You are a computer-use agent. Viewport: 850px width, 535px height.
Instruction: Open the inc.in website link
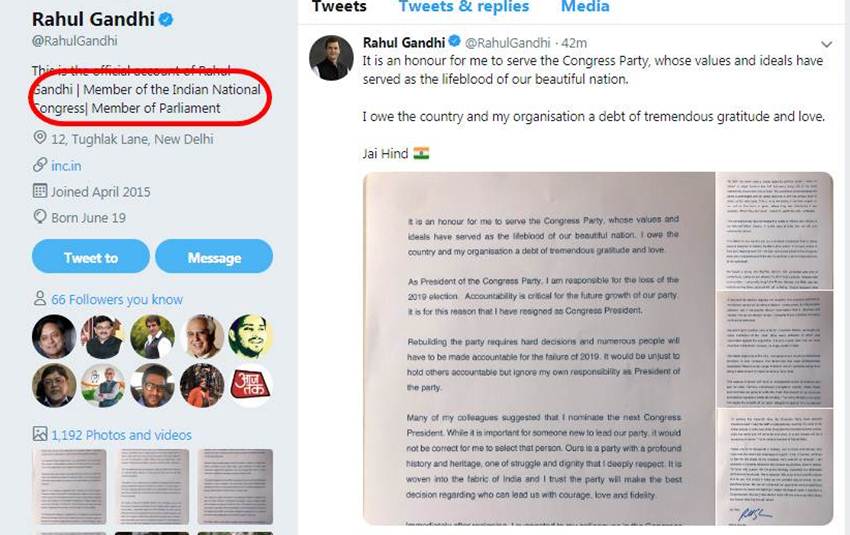[67, 164]
